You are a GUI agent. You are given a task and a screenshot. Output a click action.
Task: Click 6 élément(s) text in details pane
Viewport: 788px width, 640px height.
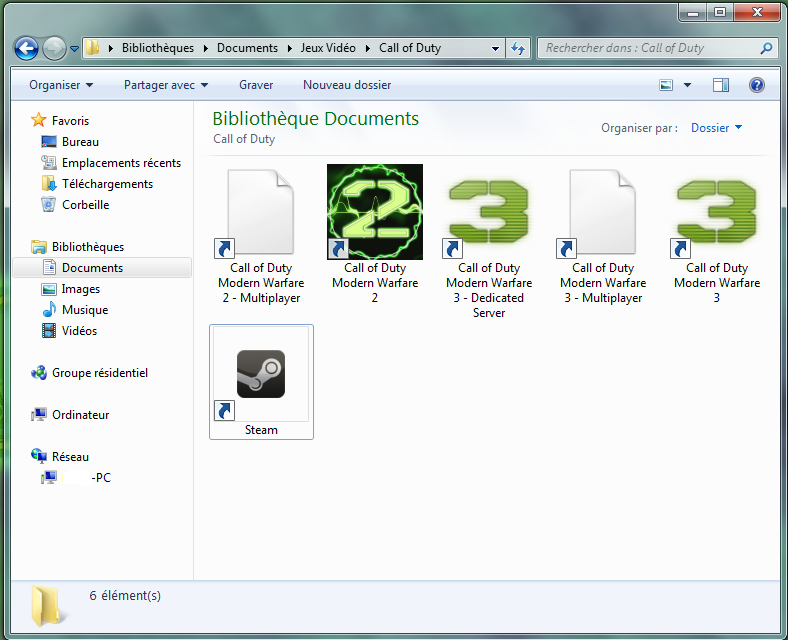(x=125, y=595)
